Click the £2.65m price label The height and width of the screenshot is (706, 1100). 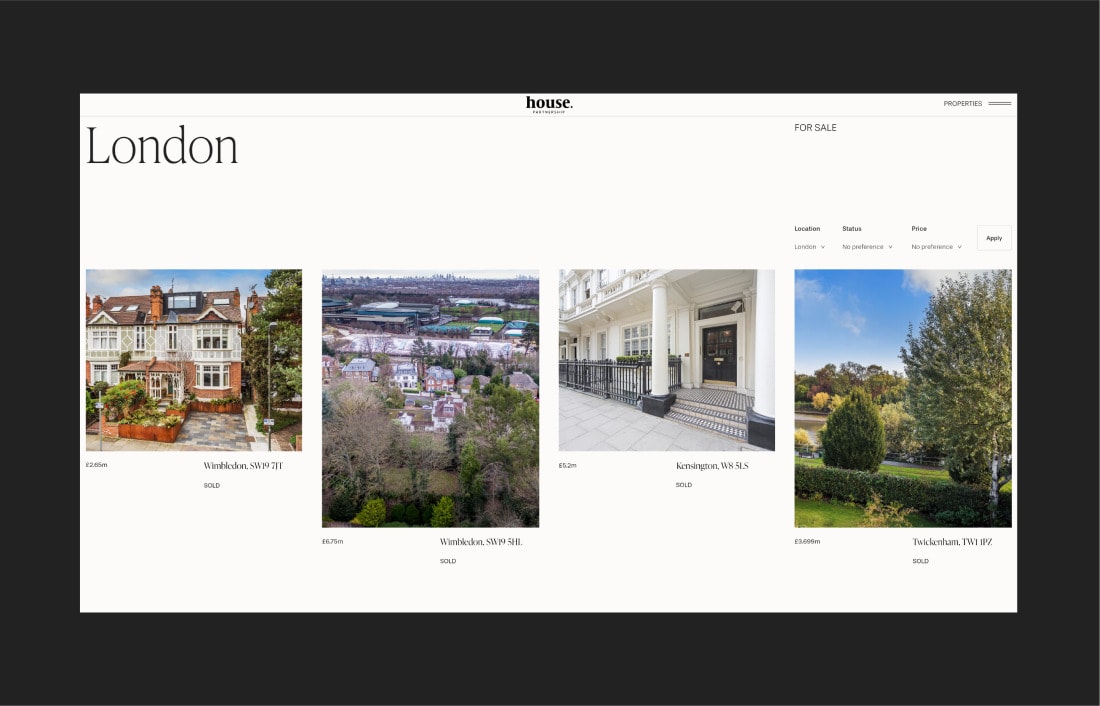click(96, 465)
